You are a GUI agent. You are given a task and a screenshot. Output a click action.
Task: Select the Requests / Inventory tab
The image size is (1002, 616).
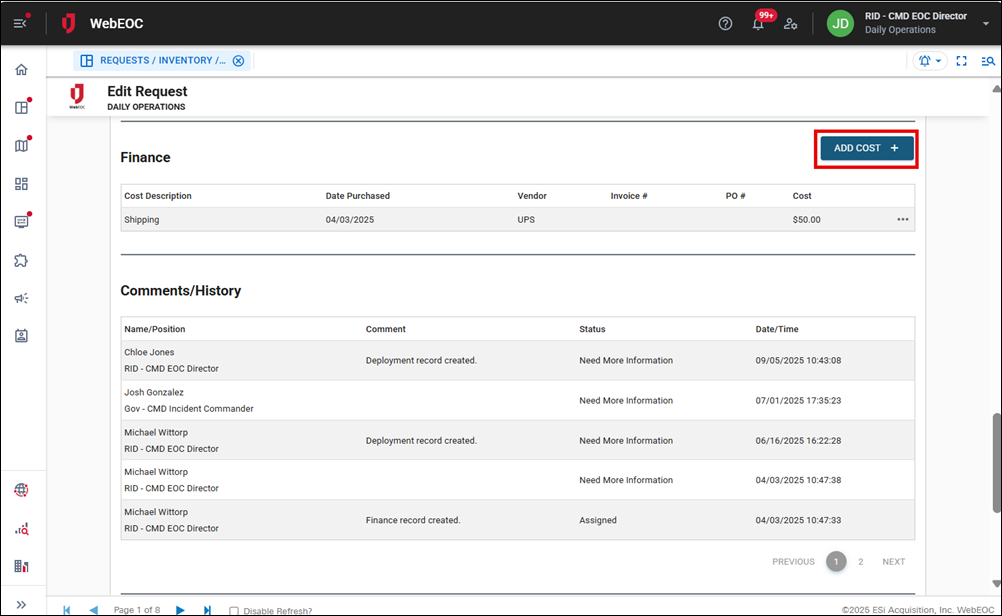155,61
